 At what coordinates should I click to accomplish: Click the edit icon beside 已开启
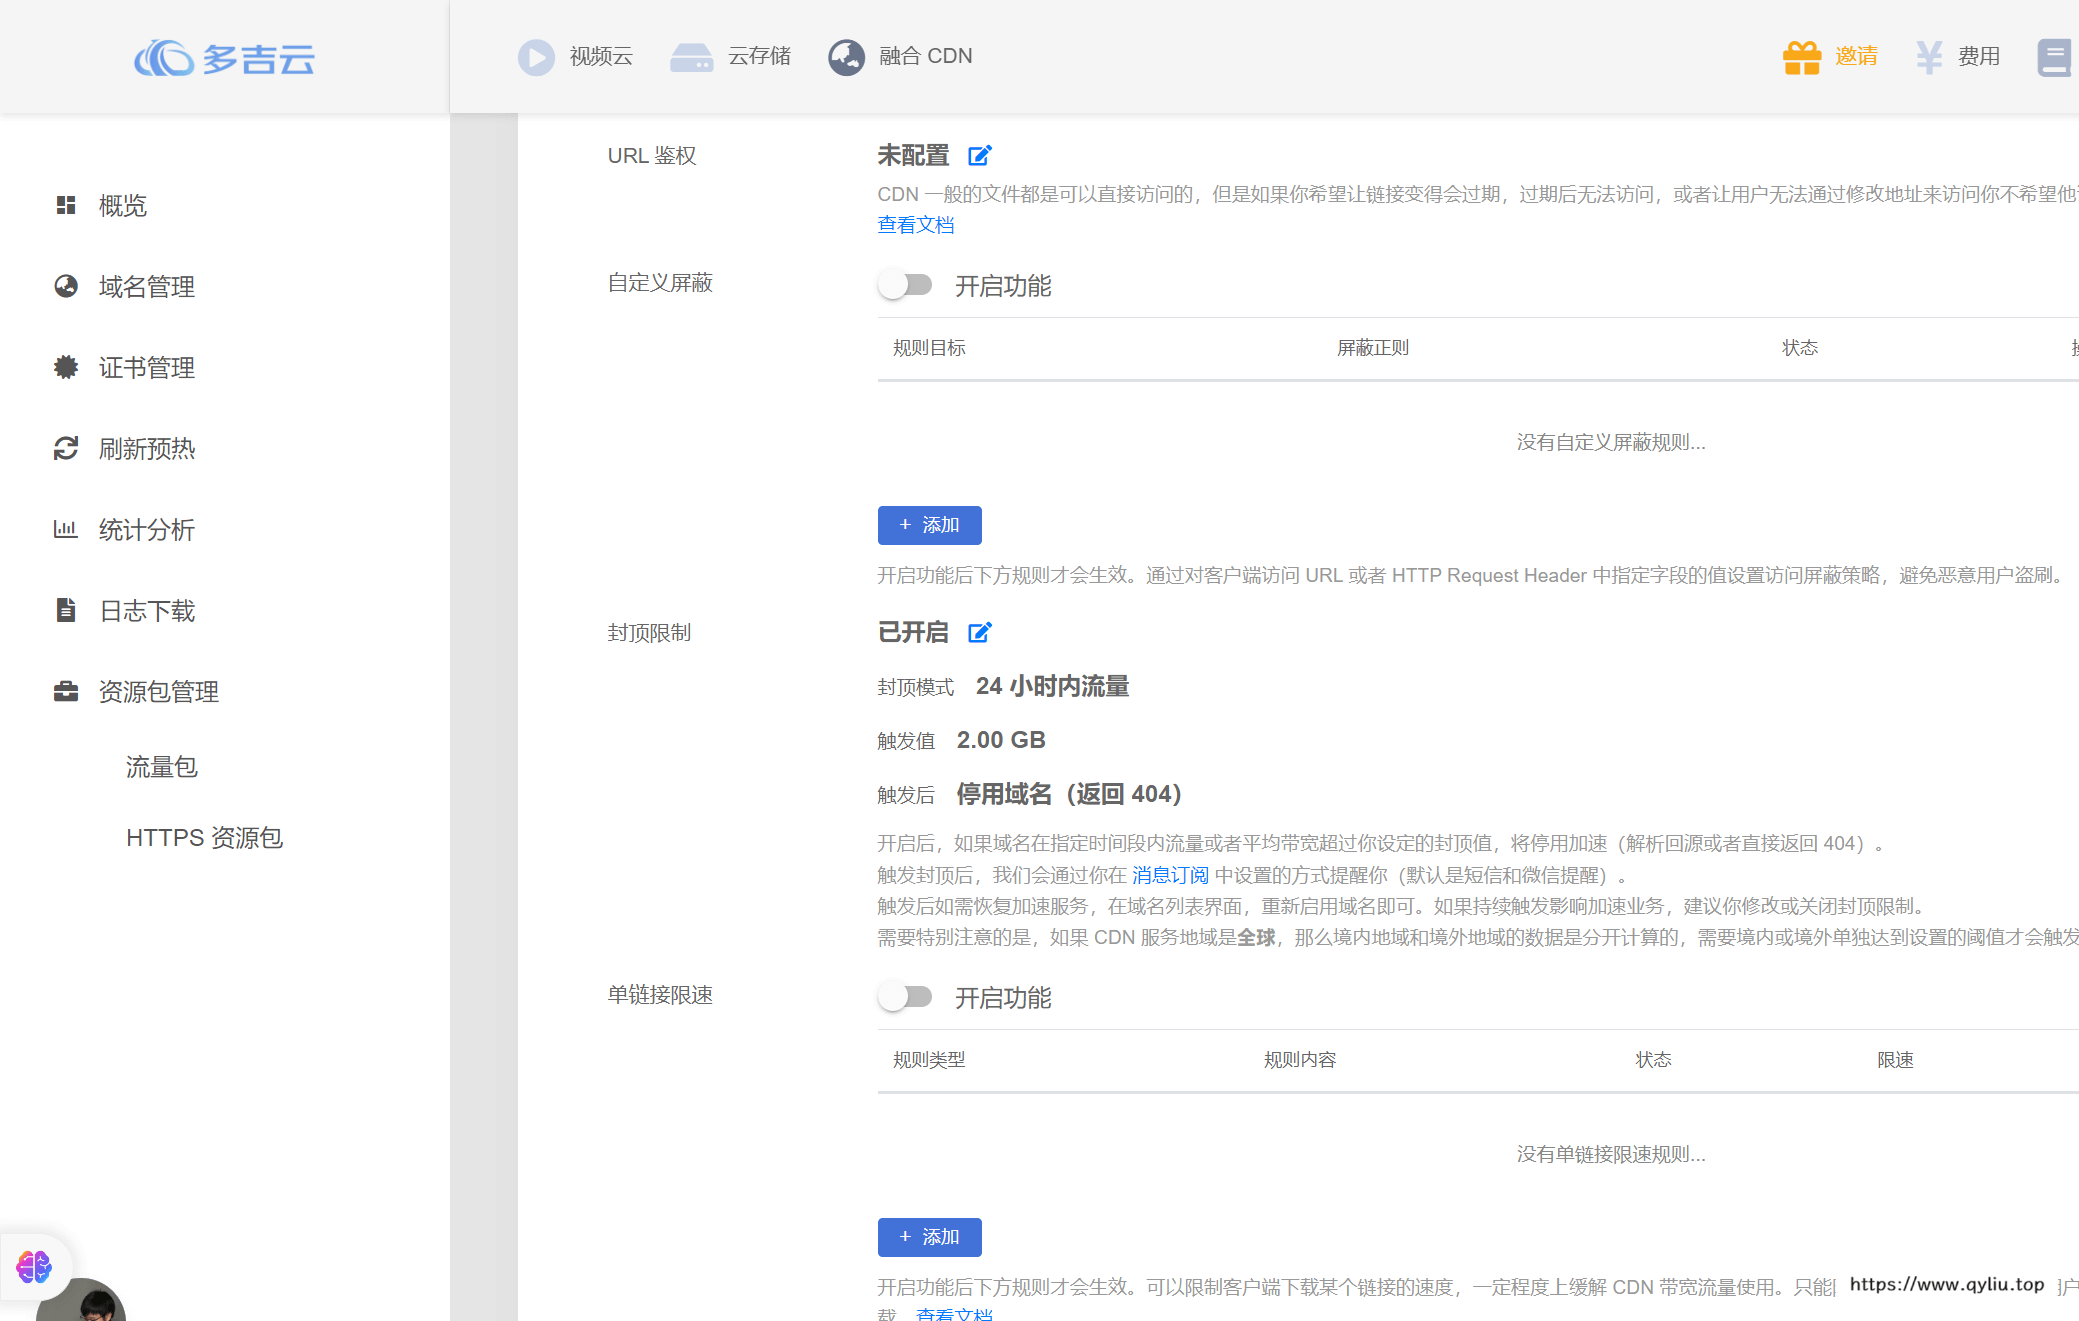(979, 633)
